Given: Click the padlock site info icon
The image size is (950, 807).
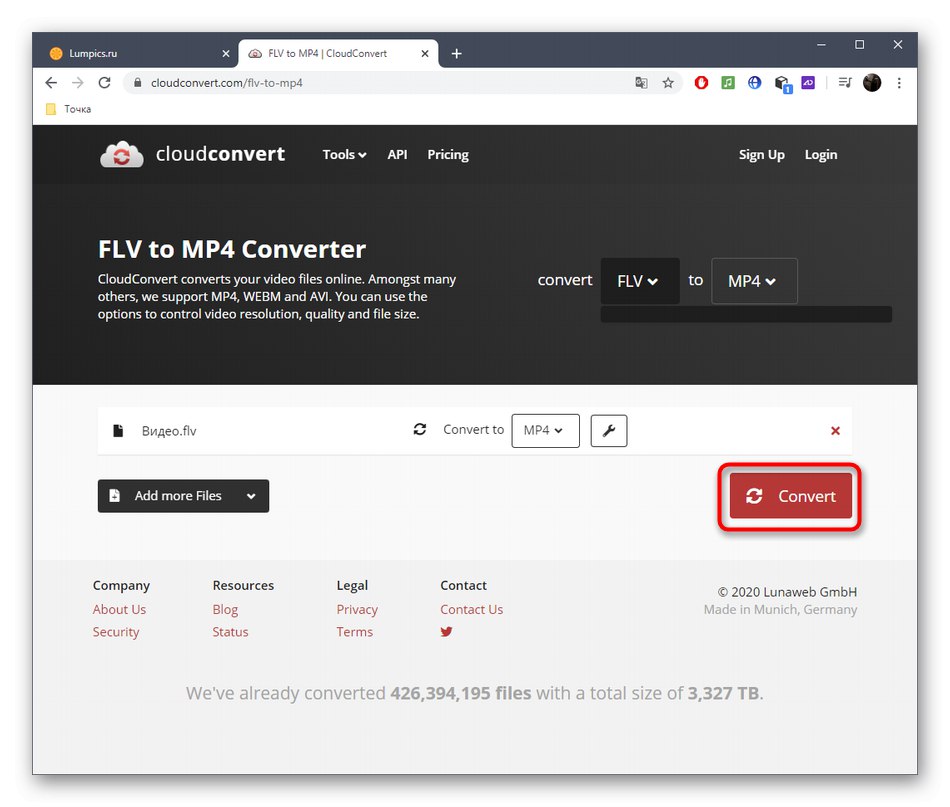Looking at the screenshot, I should pos(138,82).
